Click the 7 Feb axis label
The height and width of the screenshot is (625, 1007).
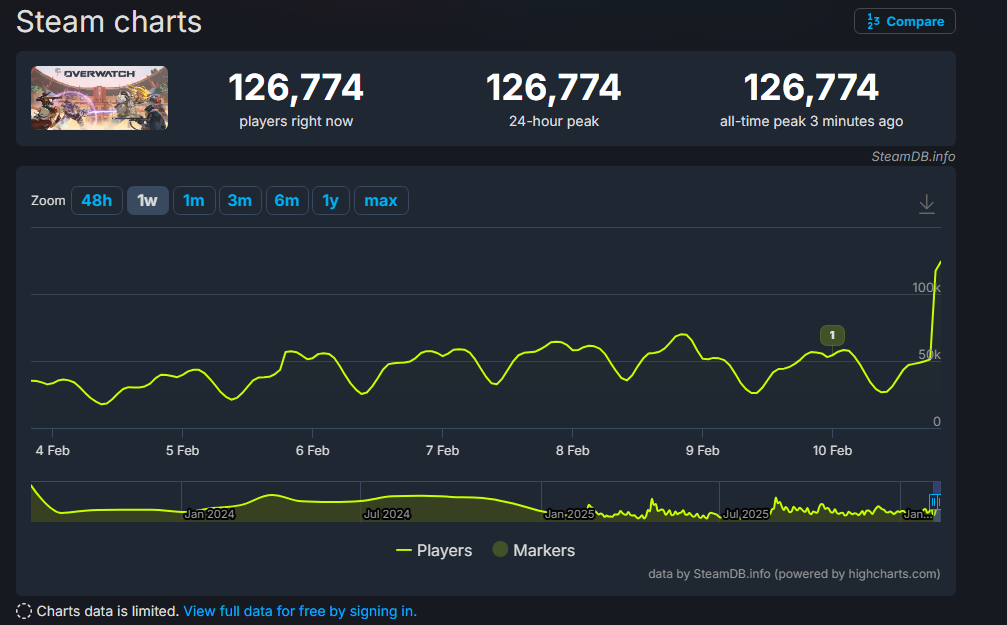[x=442, y=450]
